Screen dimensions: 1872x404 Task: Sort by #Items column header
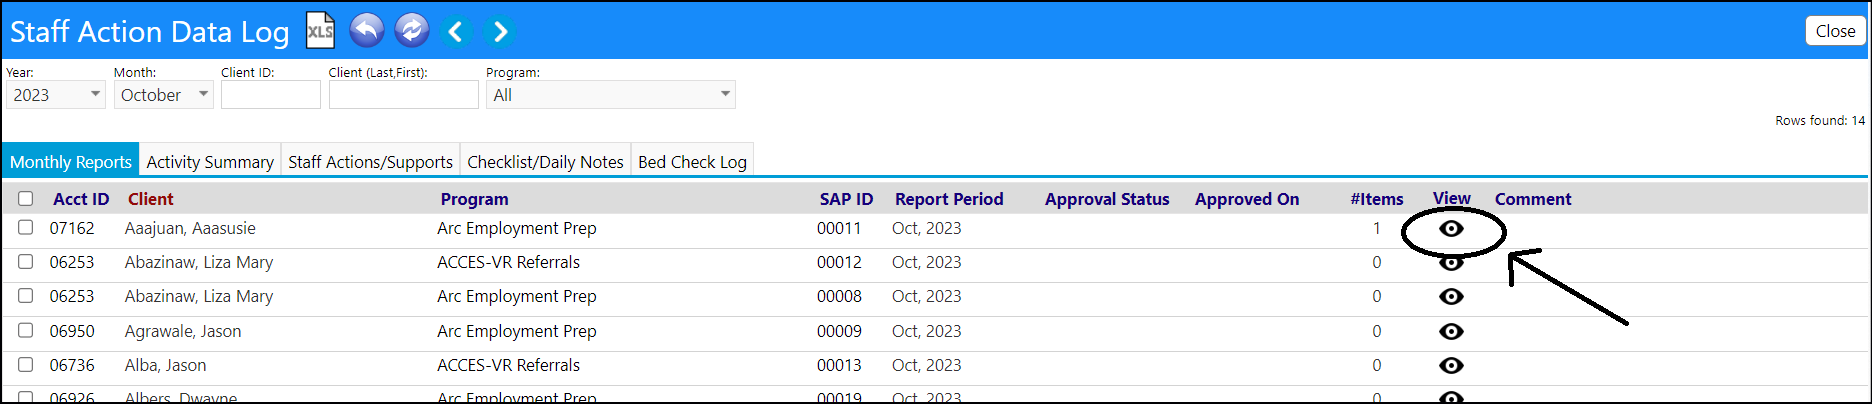tap(1377, 199)
